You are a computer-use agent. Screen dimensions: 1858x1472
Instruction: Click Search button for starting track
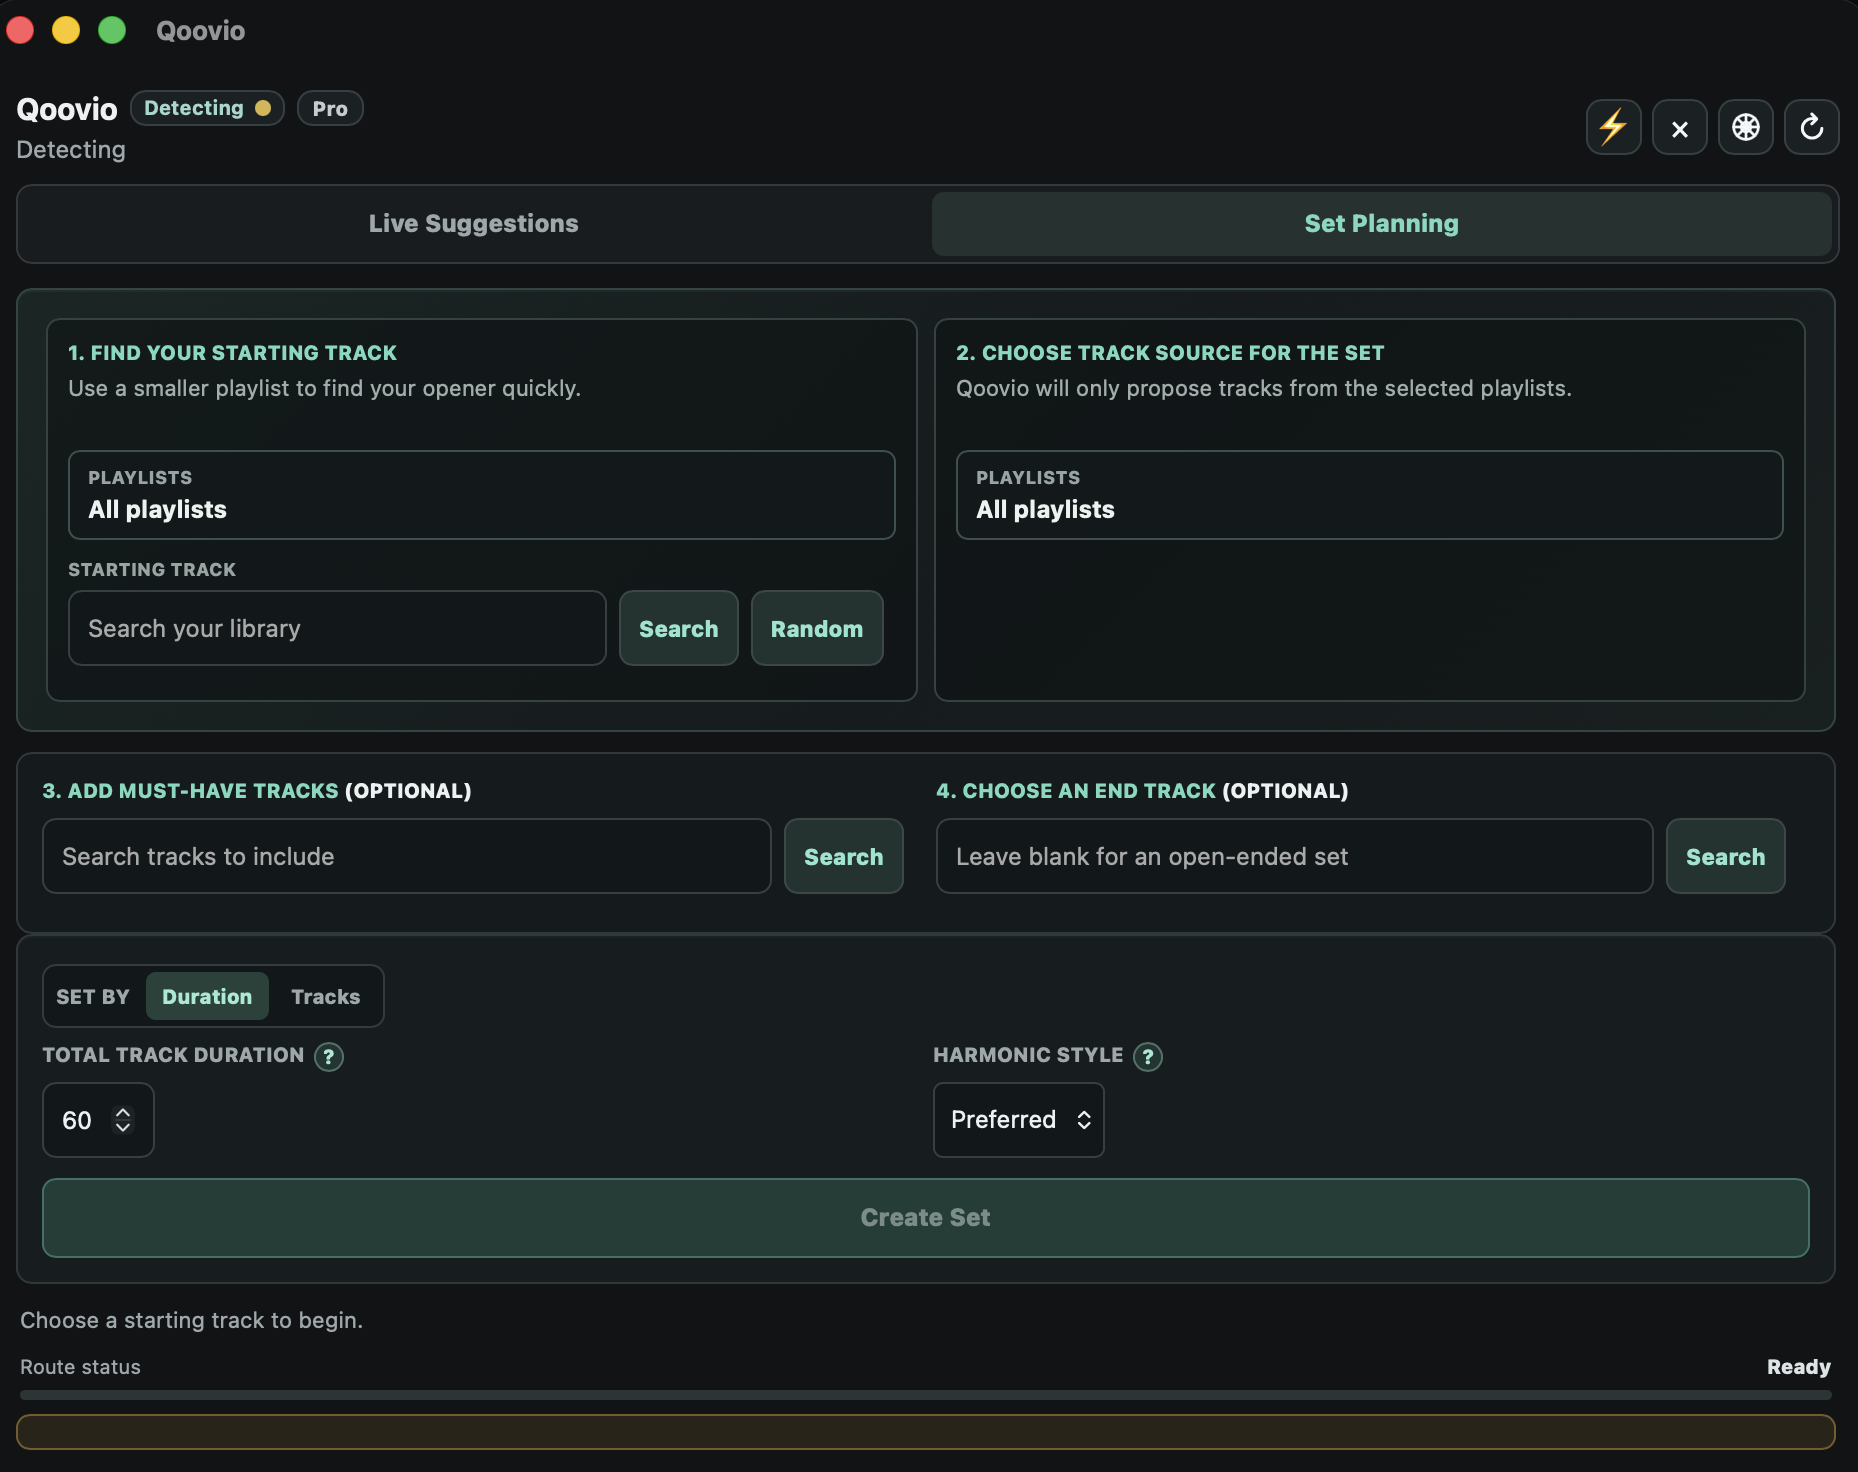[x=678, y=628]
